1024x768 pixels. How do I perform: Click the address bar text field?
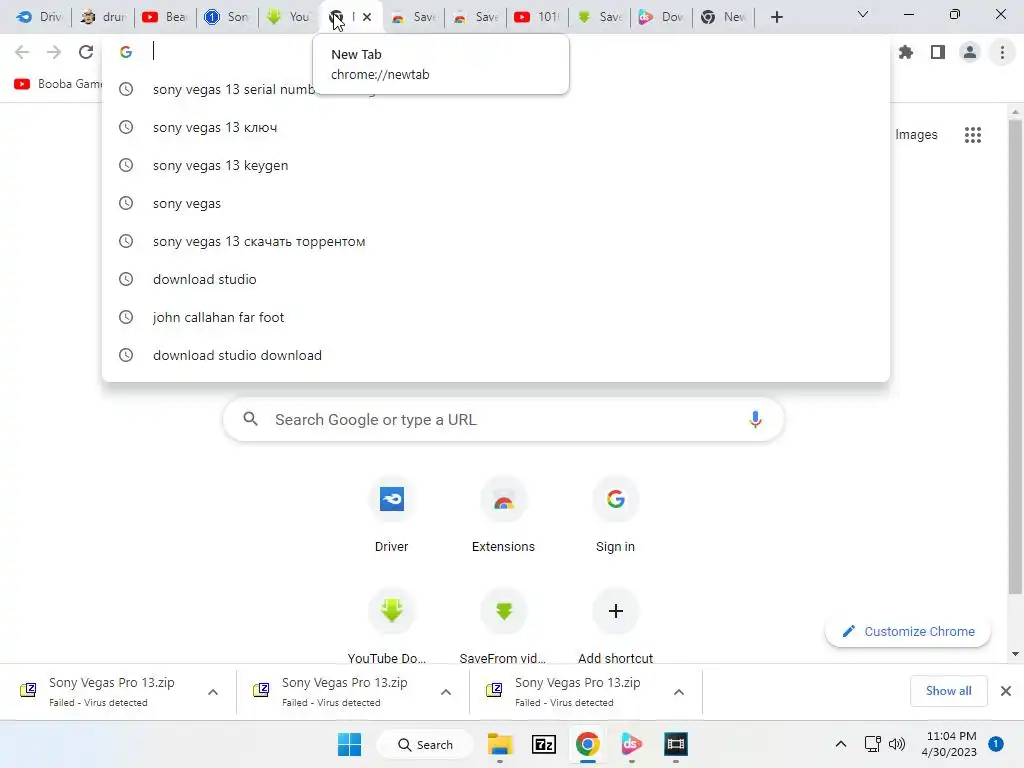tap(496, 52)
